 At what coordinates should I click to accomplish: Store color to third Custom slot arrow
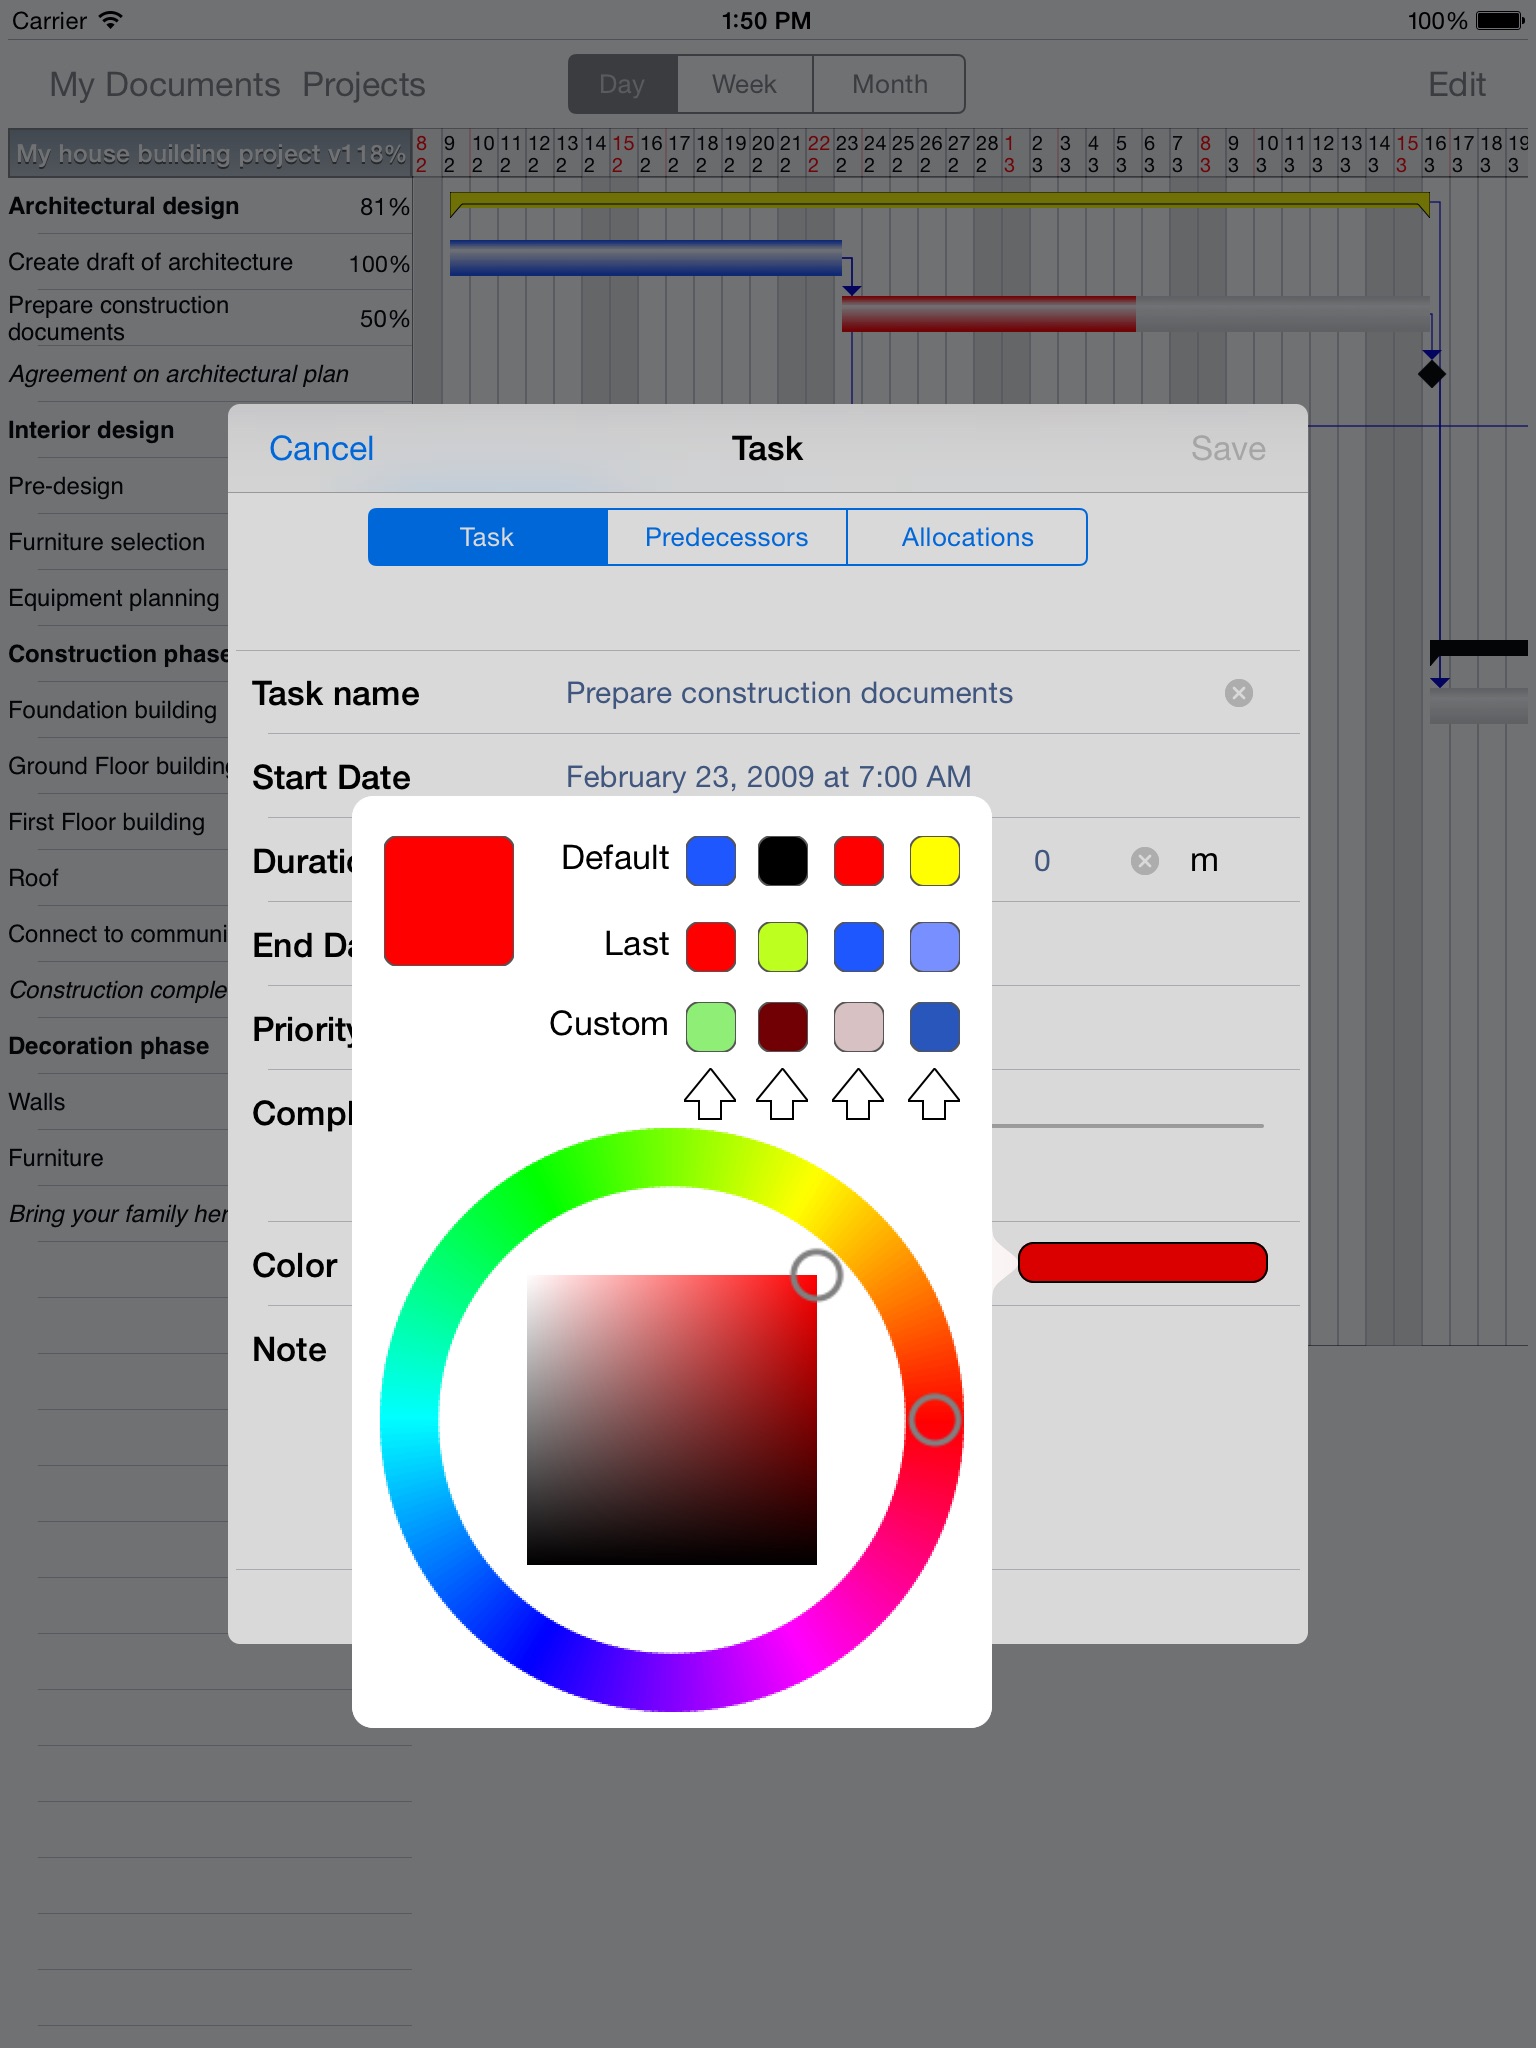858,1094
